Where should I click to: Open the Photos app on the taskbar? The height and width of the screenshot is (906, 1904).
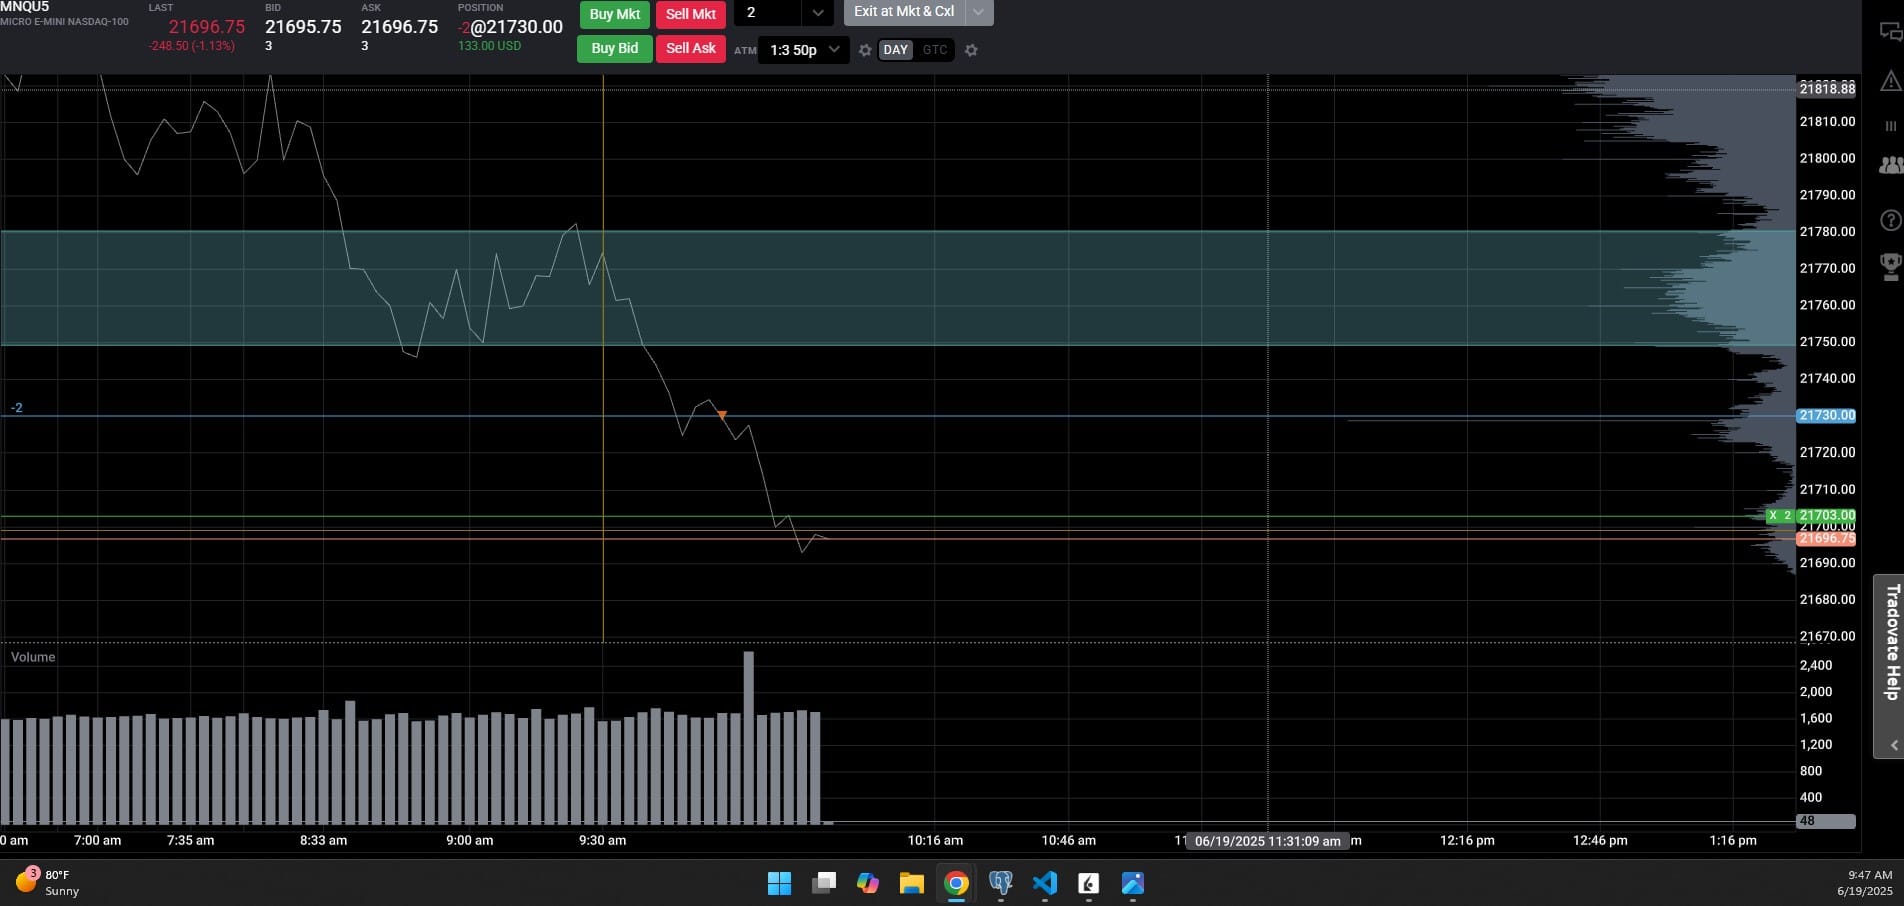(1132, 883)
